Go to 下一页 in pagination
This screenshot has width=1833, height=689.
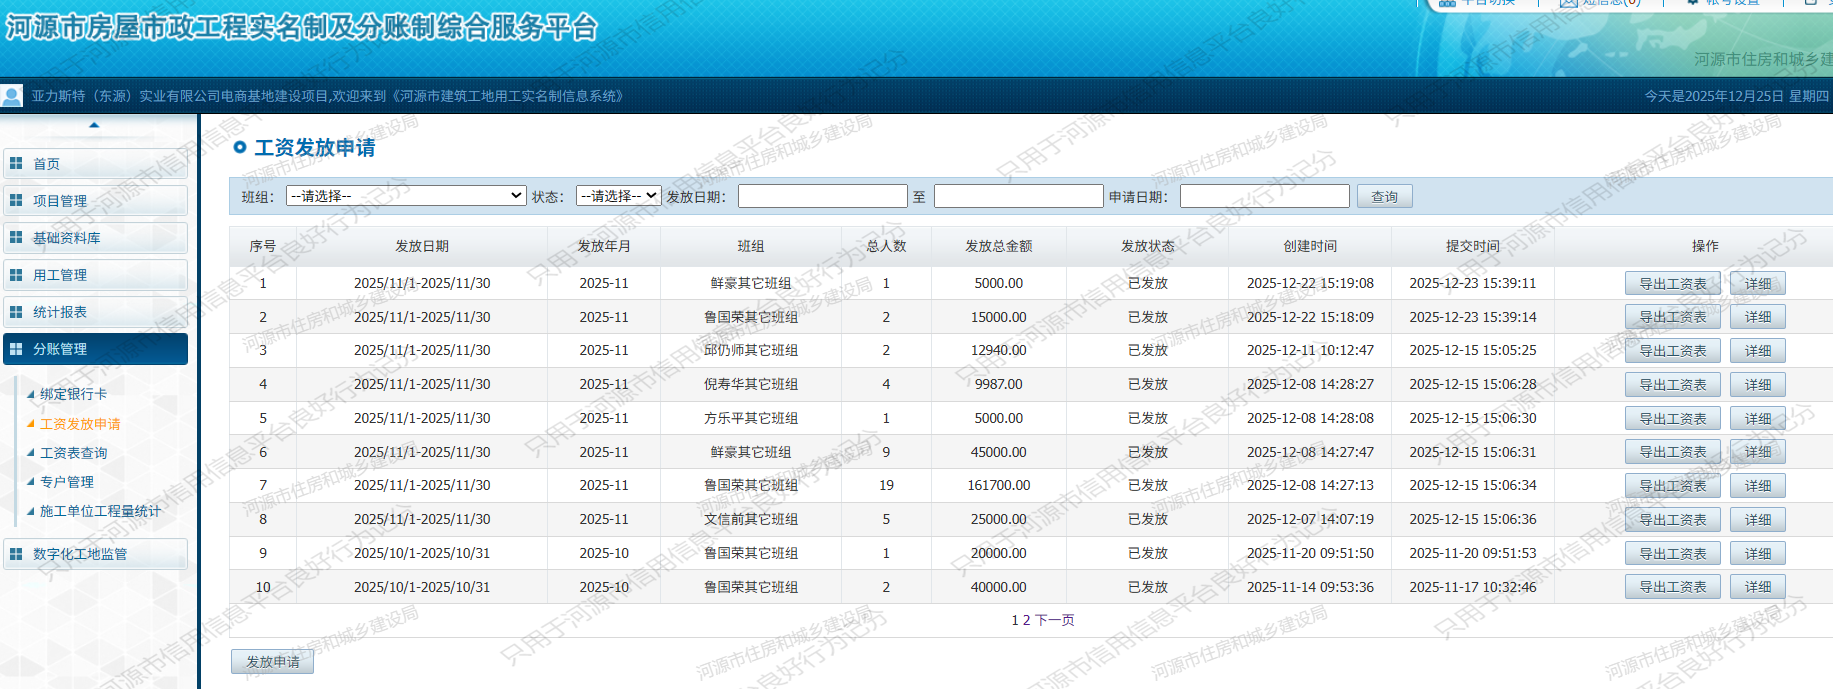coord(1054,620)
